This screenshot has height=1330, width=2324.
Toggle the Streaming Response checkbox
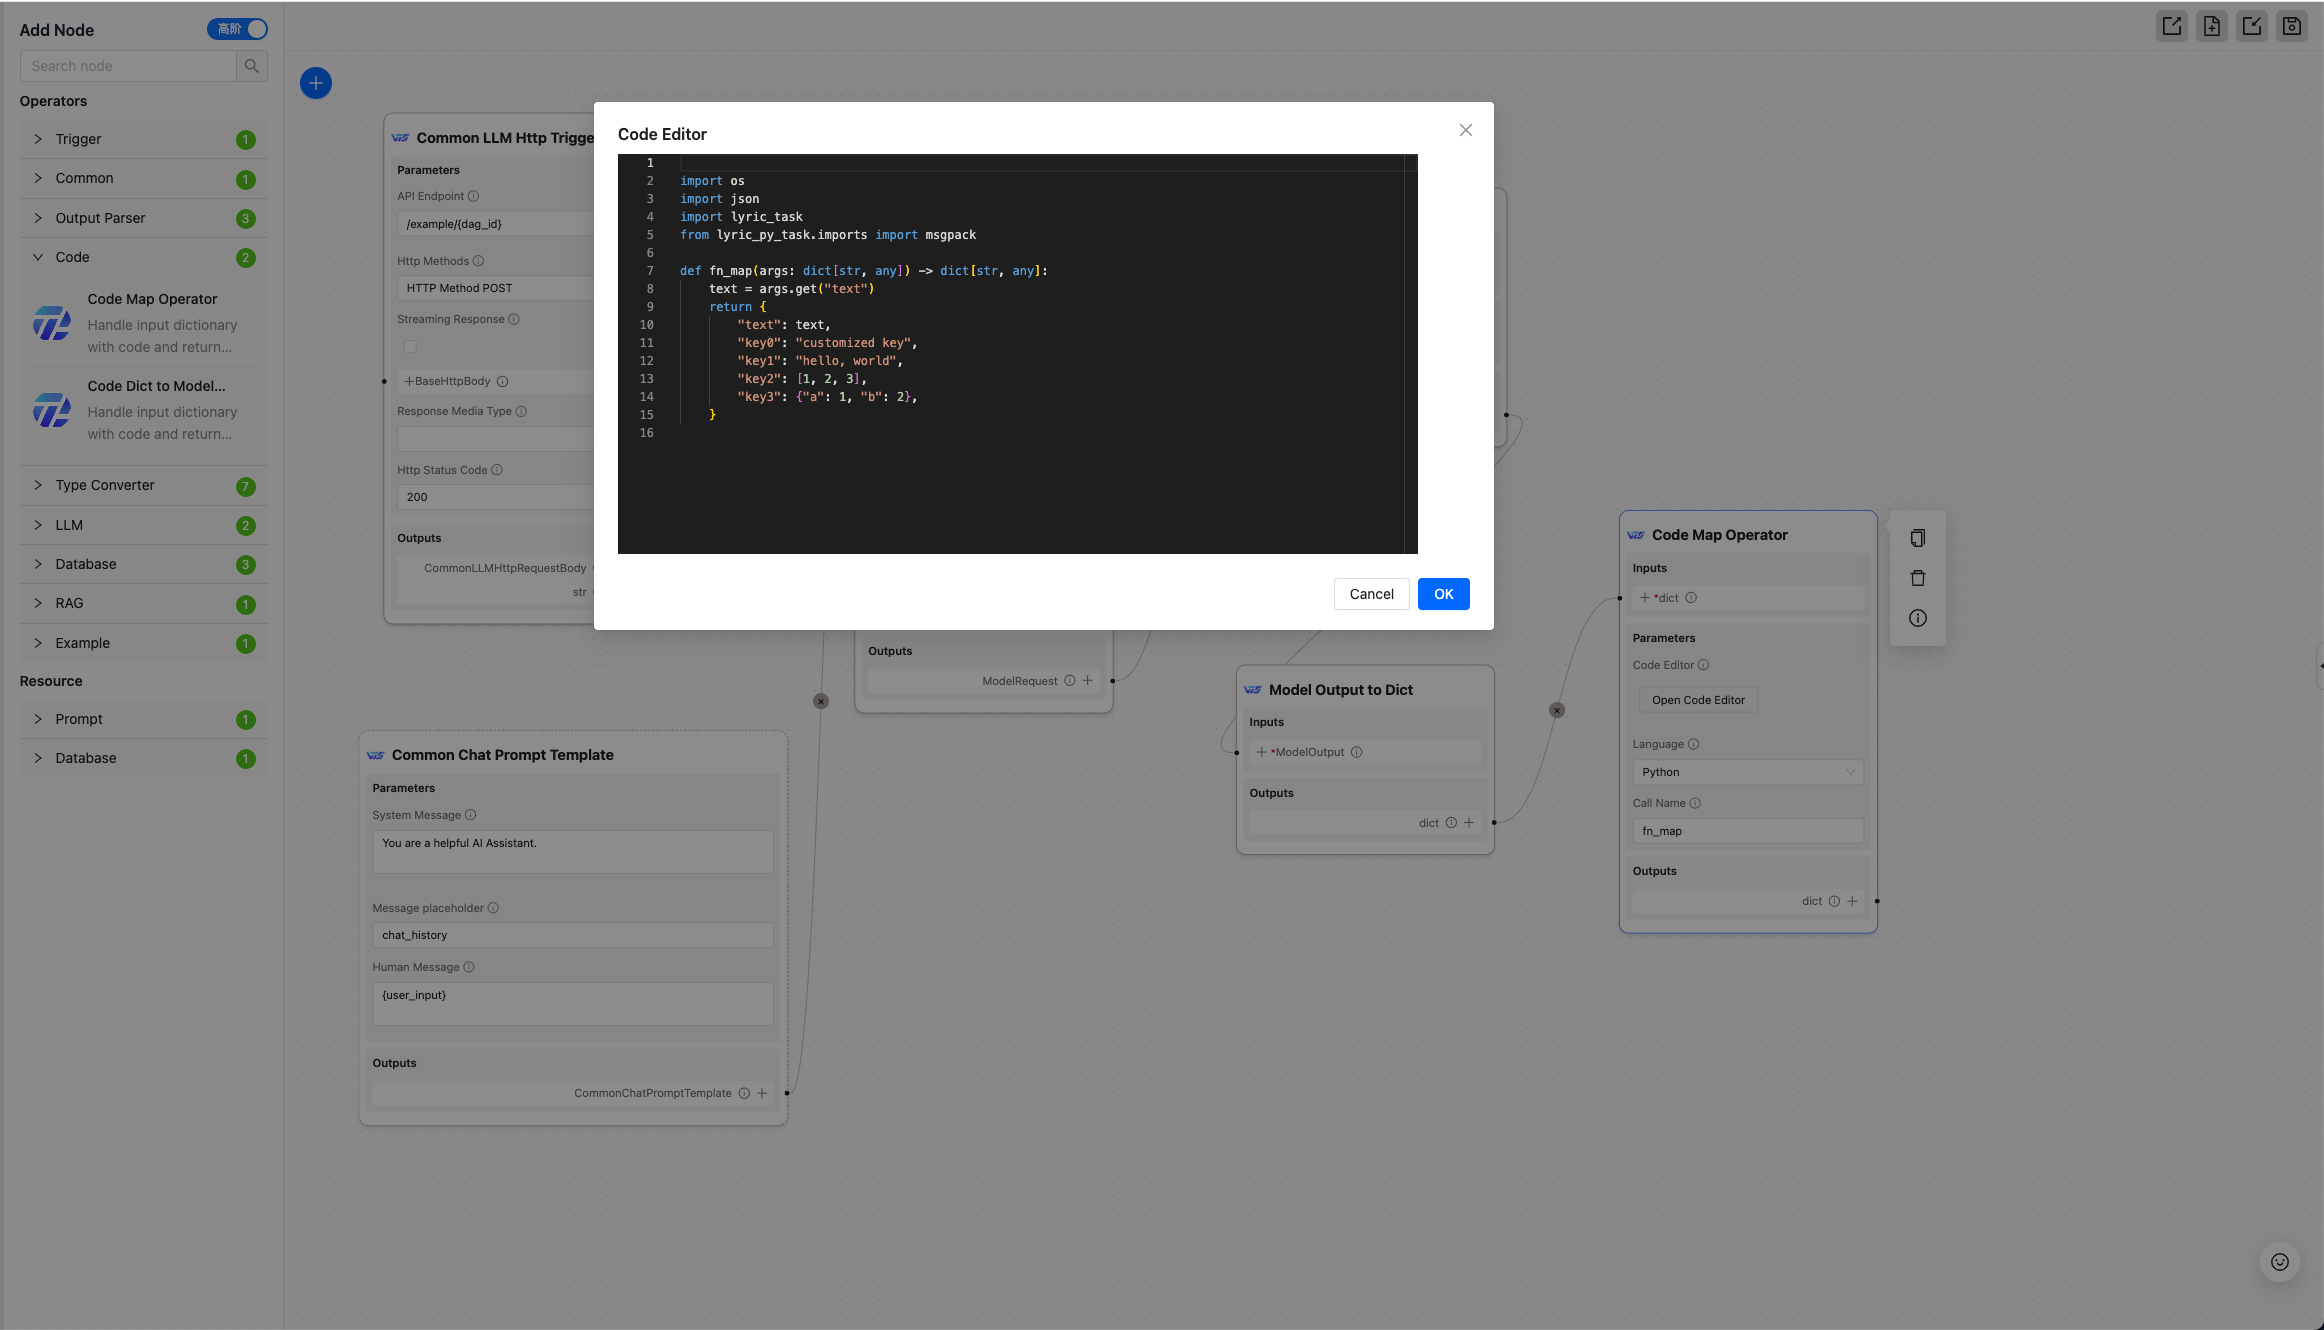(x=410, y=347)
